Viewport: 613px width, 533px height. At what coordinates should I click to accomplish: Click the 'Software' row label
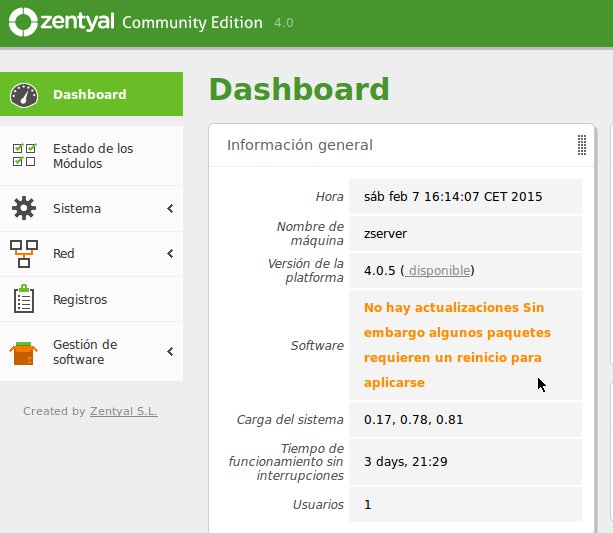(317, 345)
